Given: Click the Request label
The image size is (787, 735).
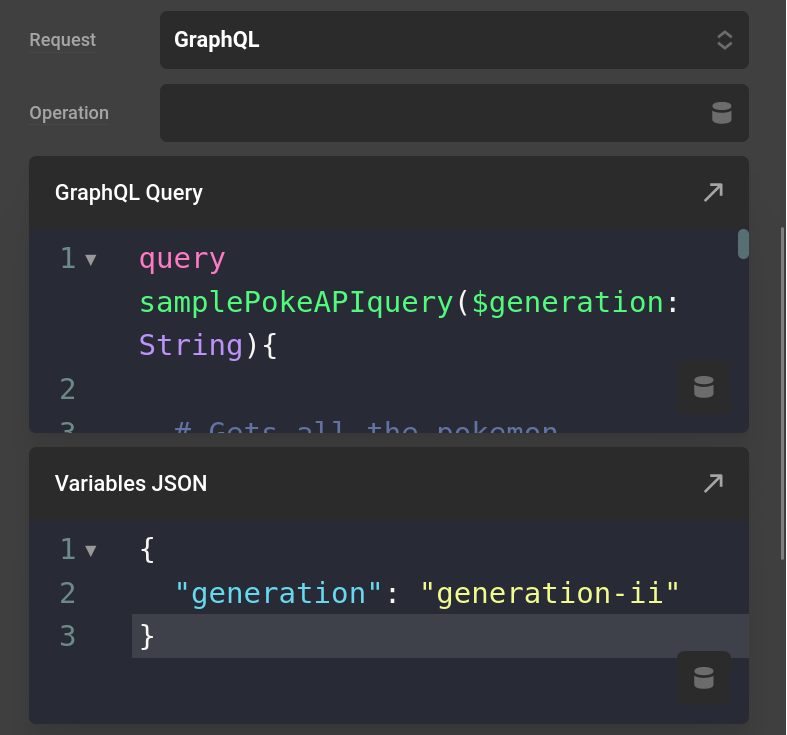Looking at the screenshot, I should (62, 40).
